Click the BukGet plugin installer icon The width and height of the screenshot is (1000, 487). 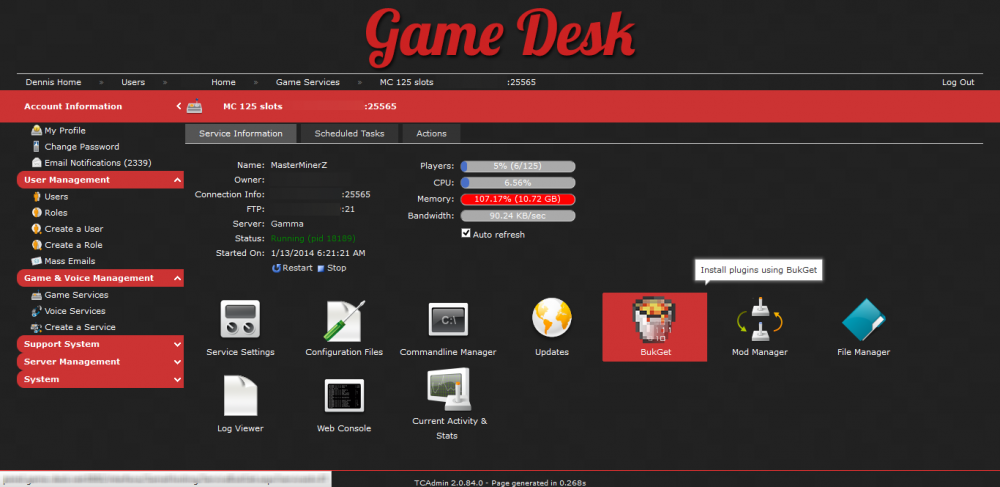coord(654,324)
